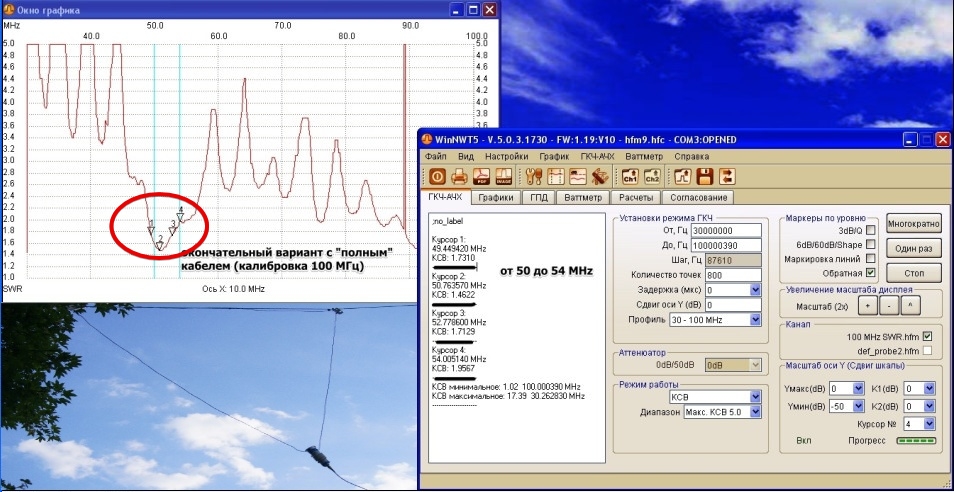Click the floppy disk save icon
The height and width of the screenshot is (492, 954).
click(x=705, y=176)
